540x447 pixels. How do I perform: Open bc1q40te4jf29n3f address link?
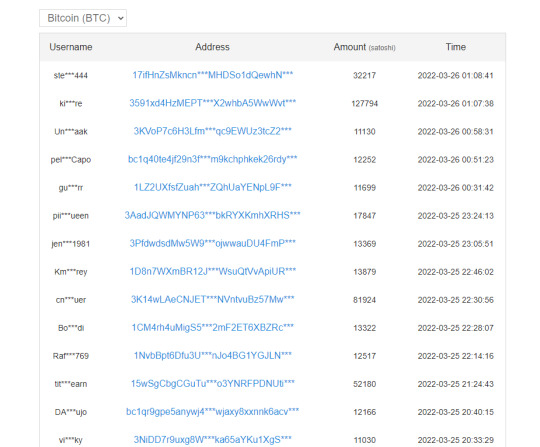[x=212, y=159]
